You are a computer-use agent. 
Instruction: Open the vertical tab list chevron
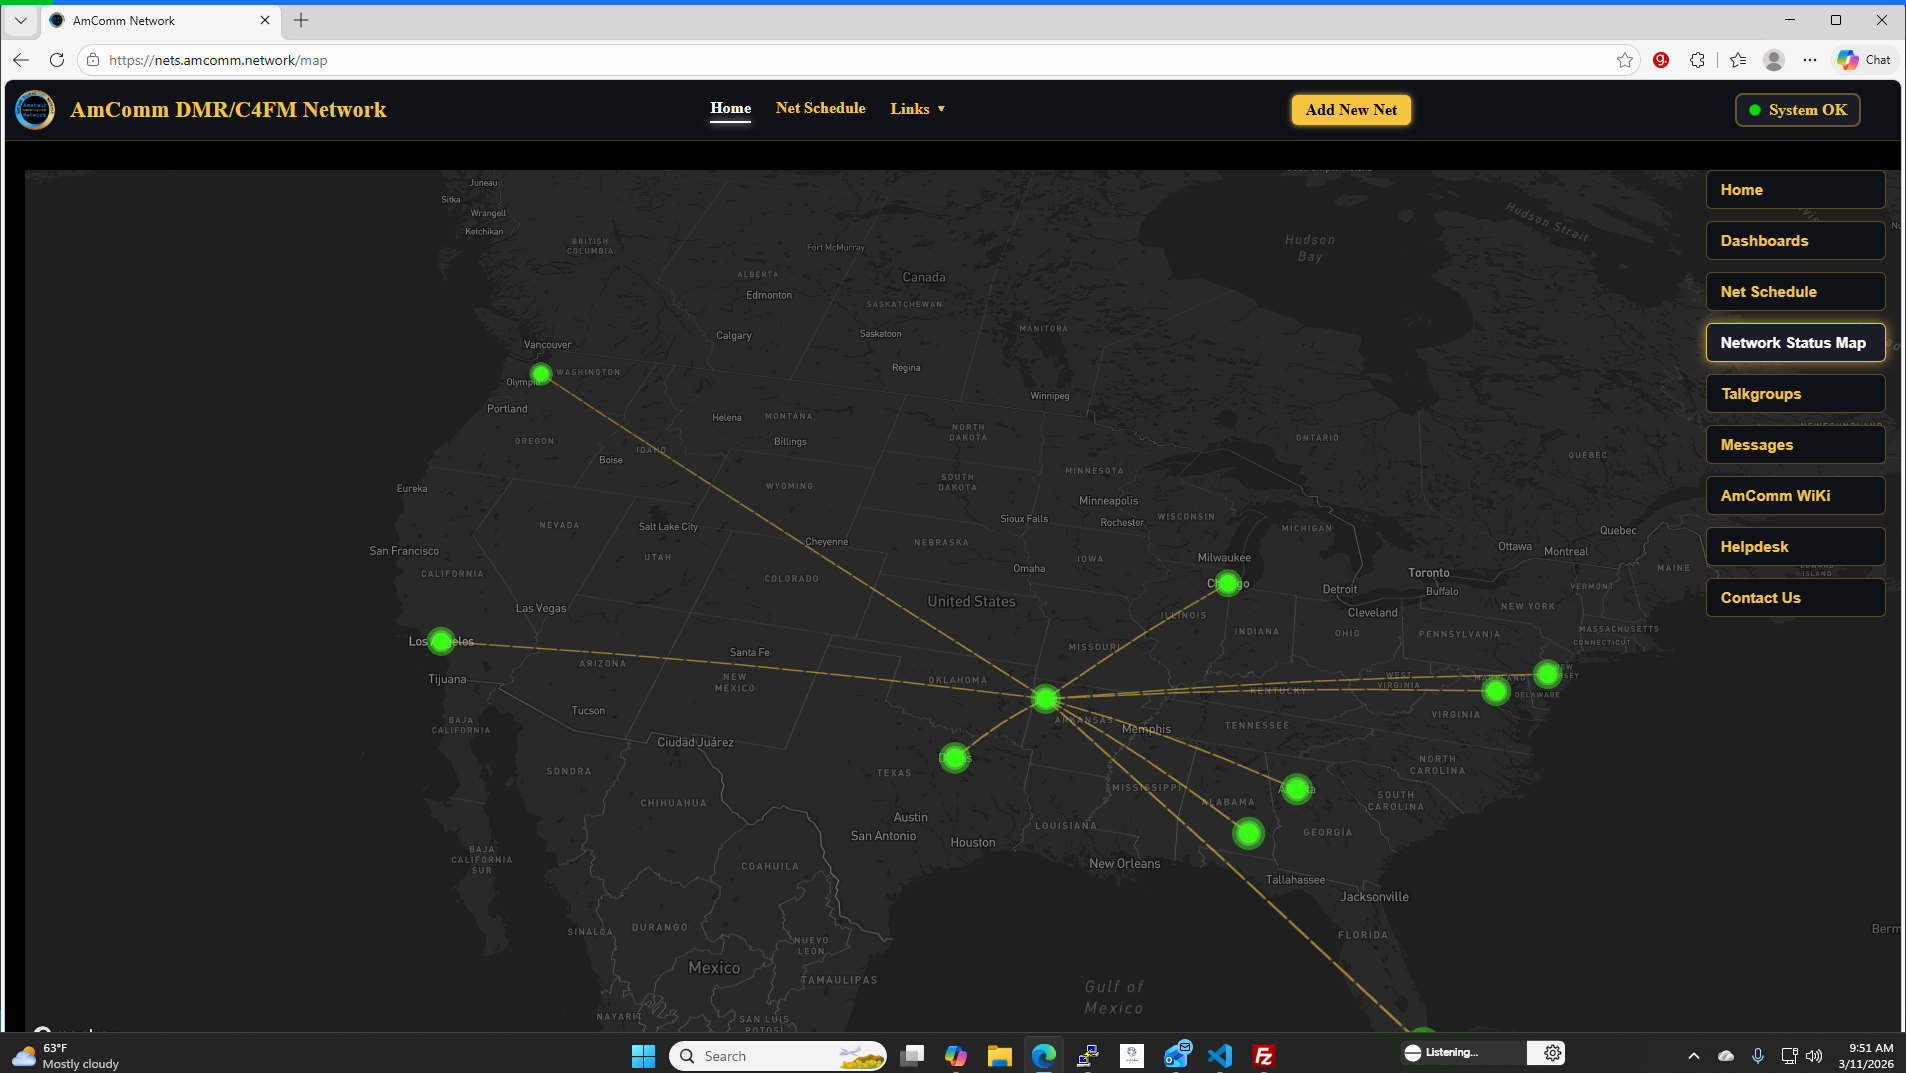20,20
